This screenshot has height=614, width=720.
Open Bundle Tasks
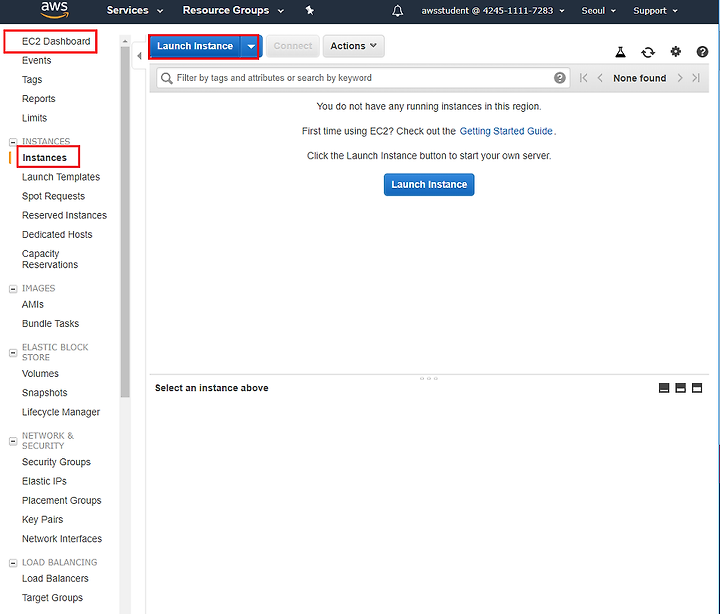(x=50, y=324)
